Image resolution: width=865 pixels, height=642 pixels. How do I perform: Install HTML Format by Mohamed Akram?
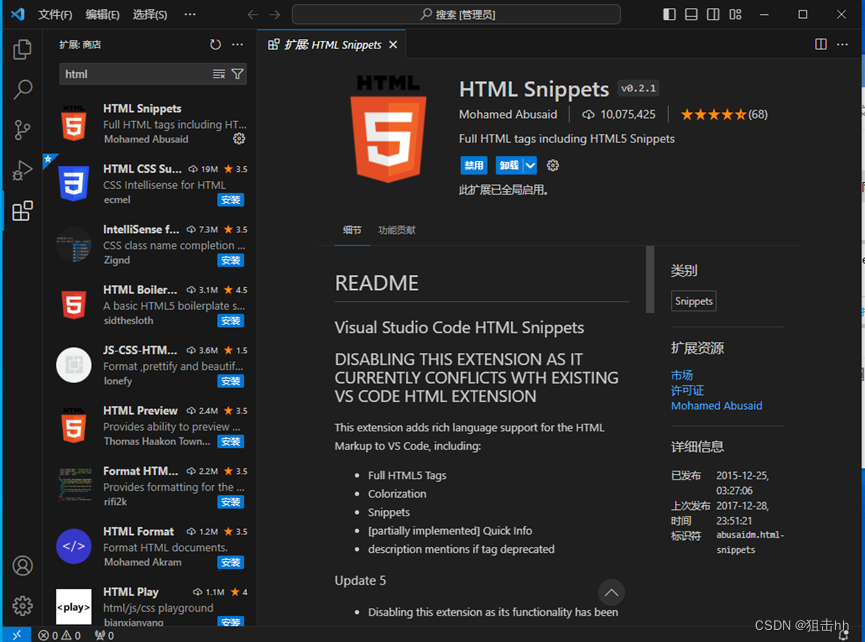tap(231, 563)
